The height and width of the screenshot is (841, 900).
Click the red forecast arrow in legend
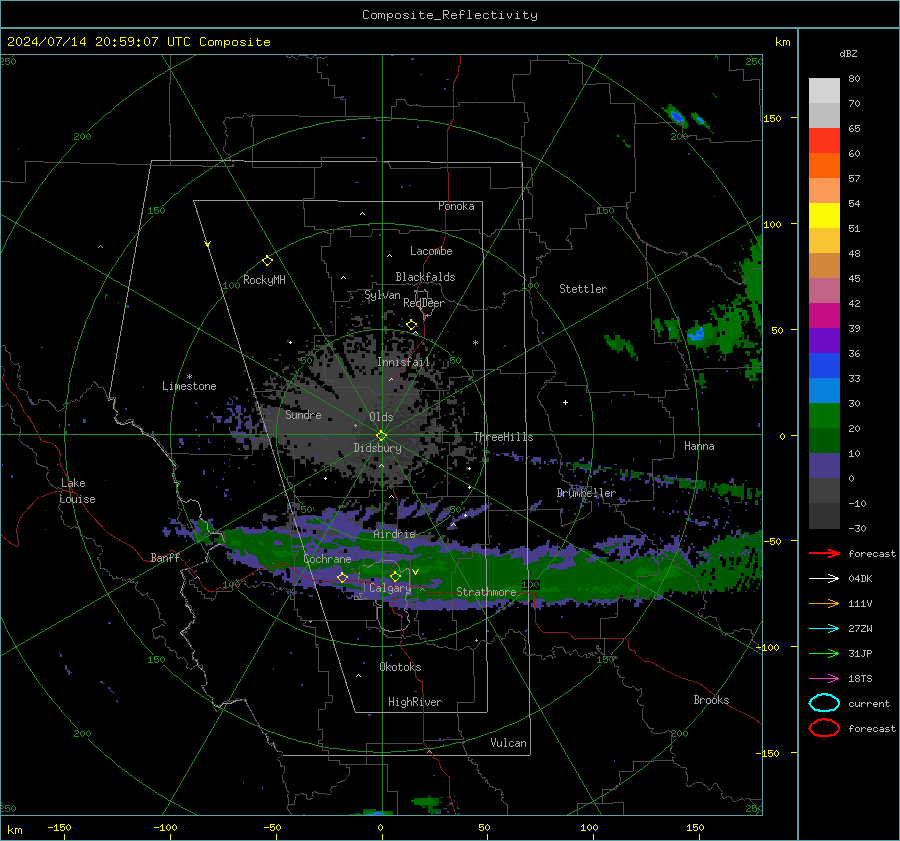pos(824,553)
